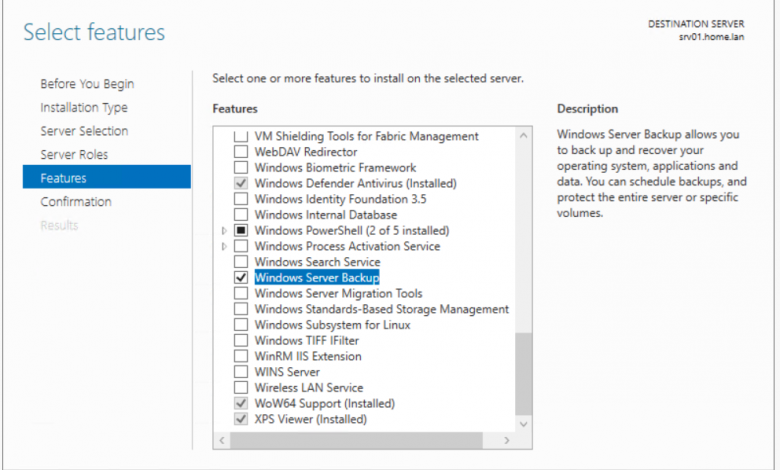Select the Features step in sidebar
This screenshot has height=470, width=780.
(x=106, y=177)
